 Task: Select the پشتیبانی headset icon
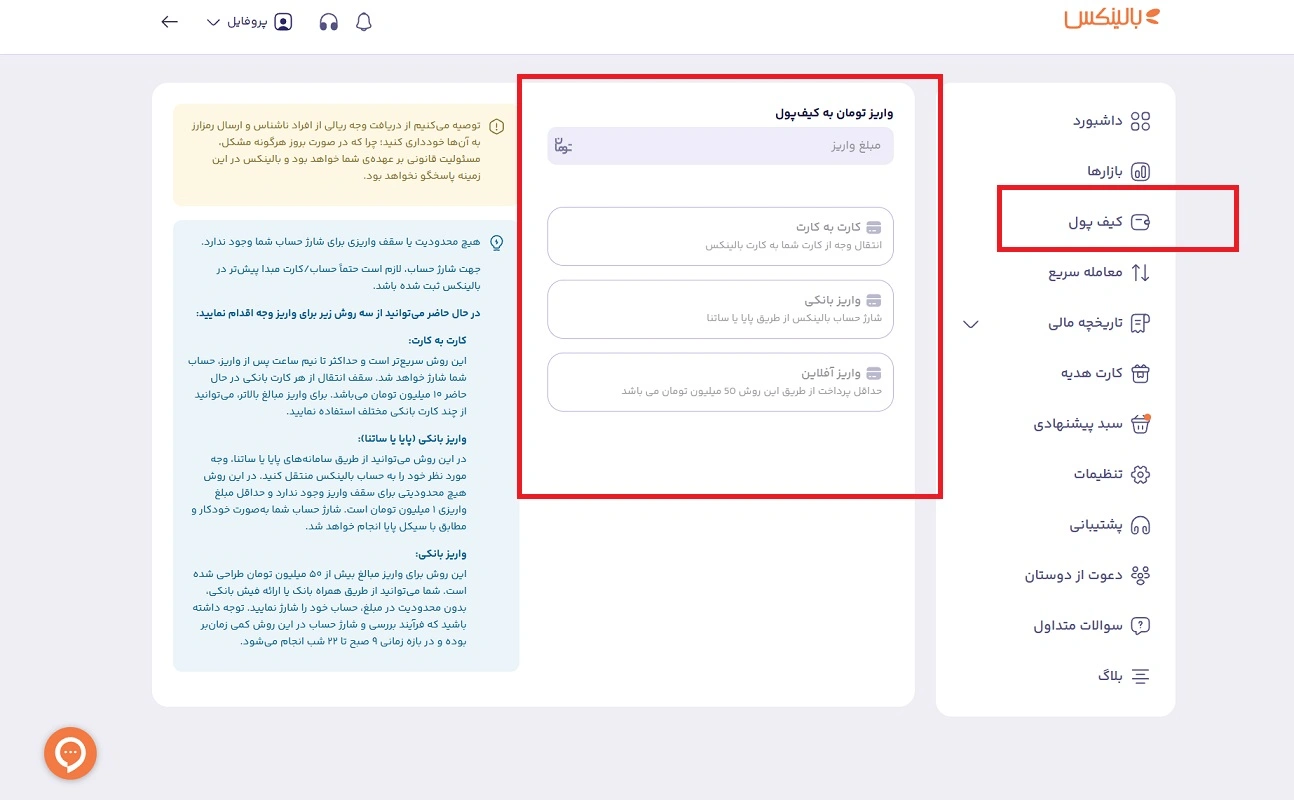pos(1140,525)
